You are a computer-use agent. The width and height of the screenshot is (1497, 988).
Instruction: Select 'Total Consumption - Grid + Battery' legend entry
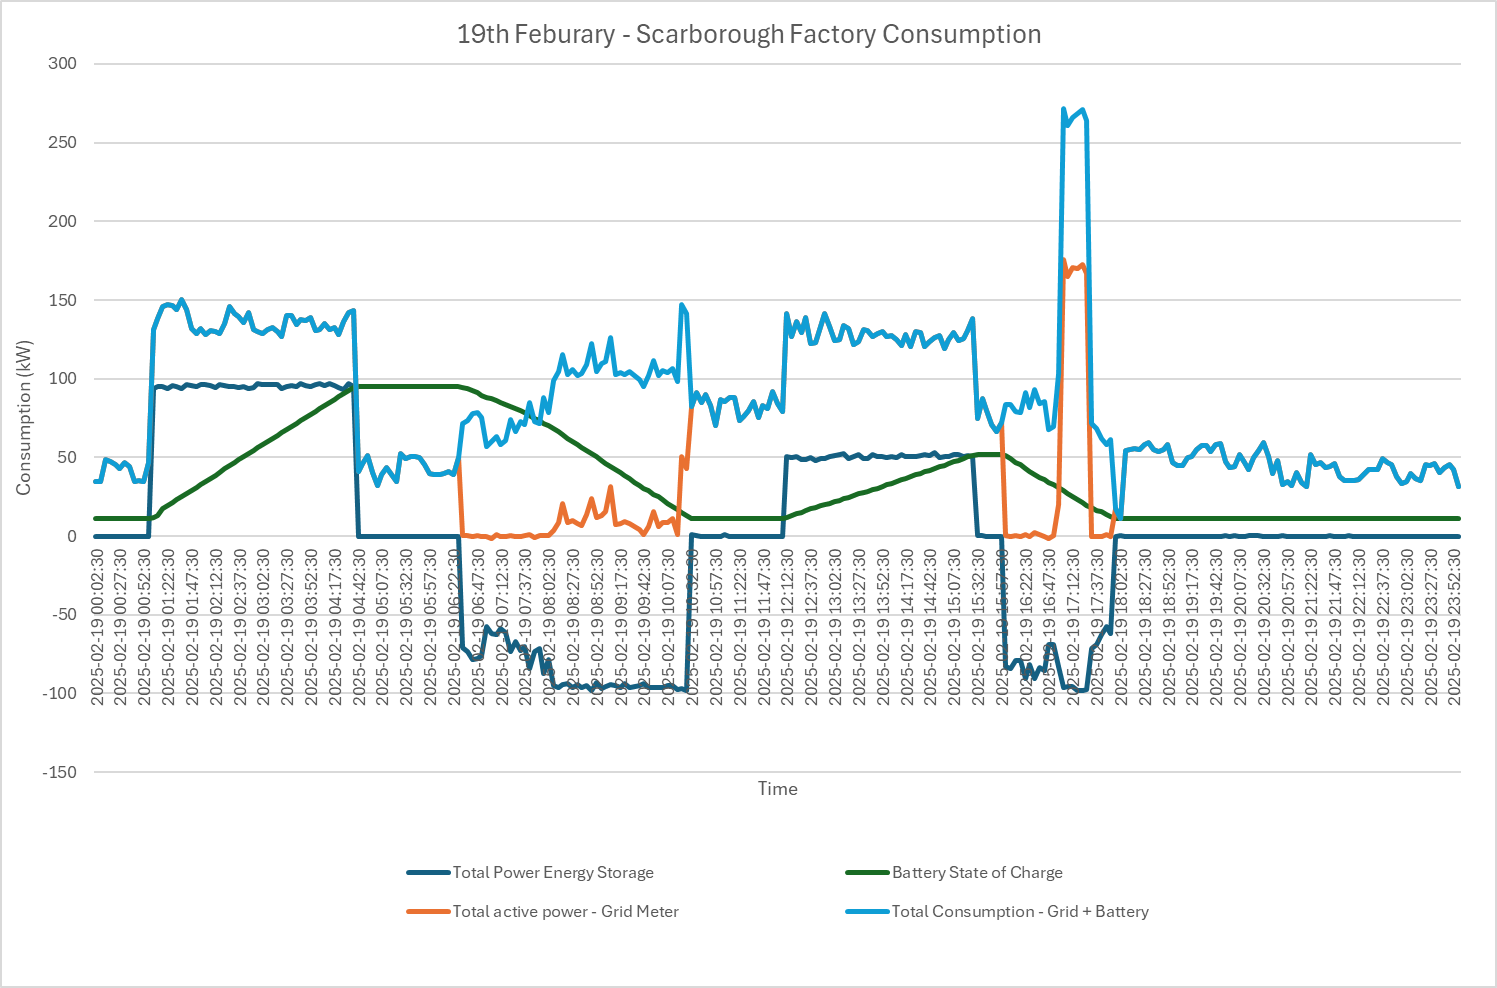tap(1019, 912)
